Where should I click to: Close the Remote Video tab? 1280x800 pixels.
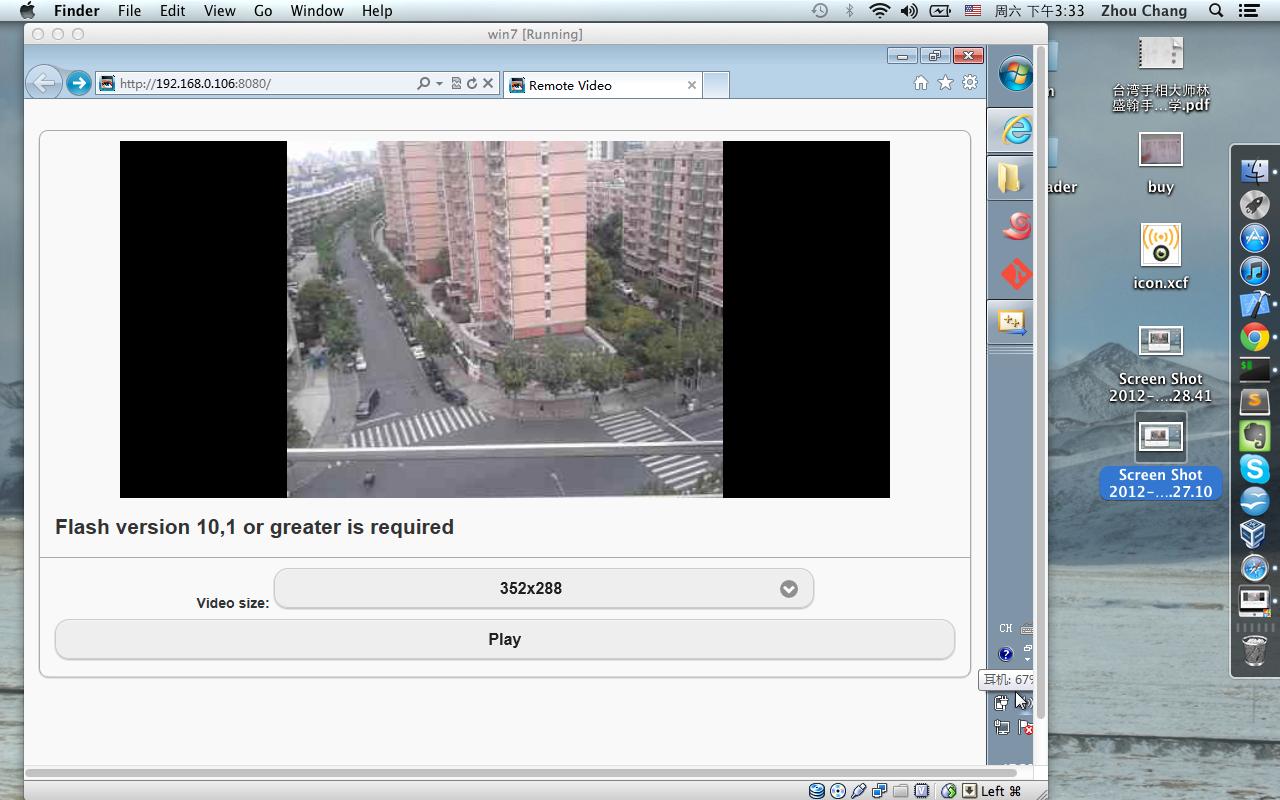point(691,85)
